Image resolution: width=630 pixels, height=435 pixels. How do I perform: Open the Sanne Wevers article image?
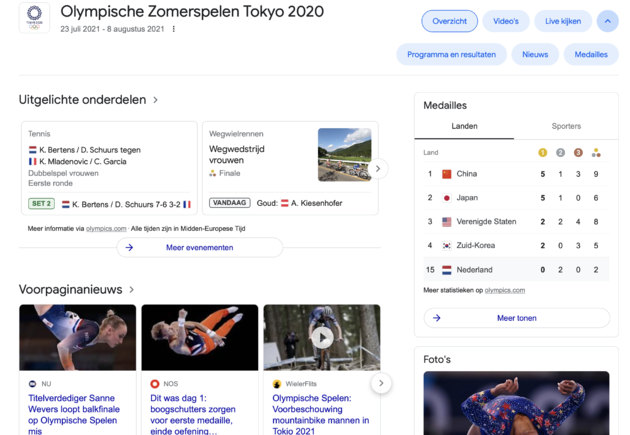pyautogui.click(x=78, y=337)
